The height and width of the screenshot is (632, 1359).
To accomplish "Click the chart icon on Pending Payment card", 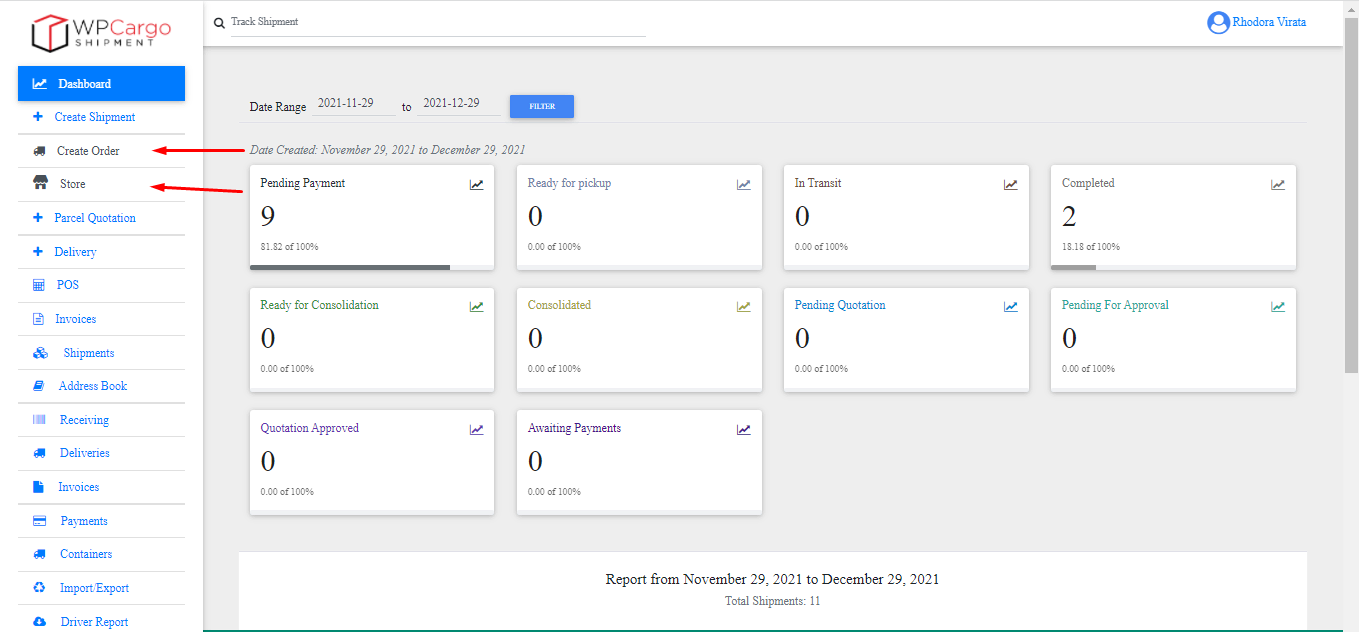I will [476, 185].
